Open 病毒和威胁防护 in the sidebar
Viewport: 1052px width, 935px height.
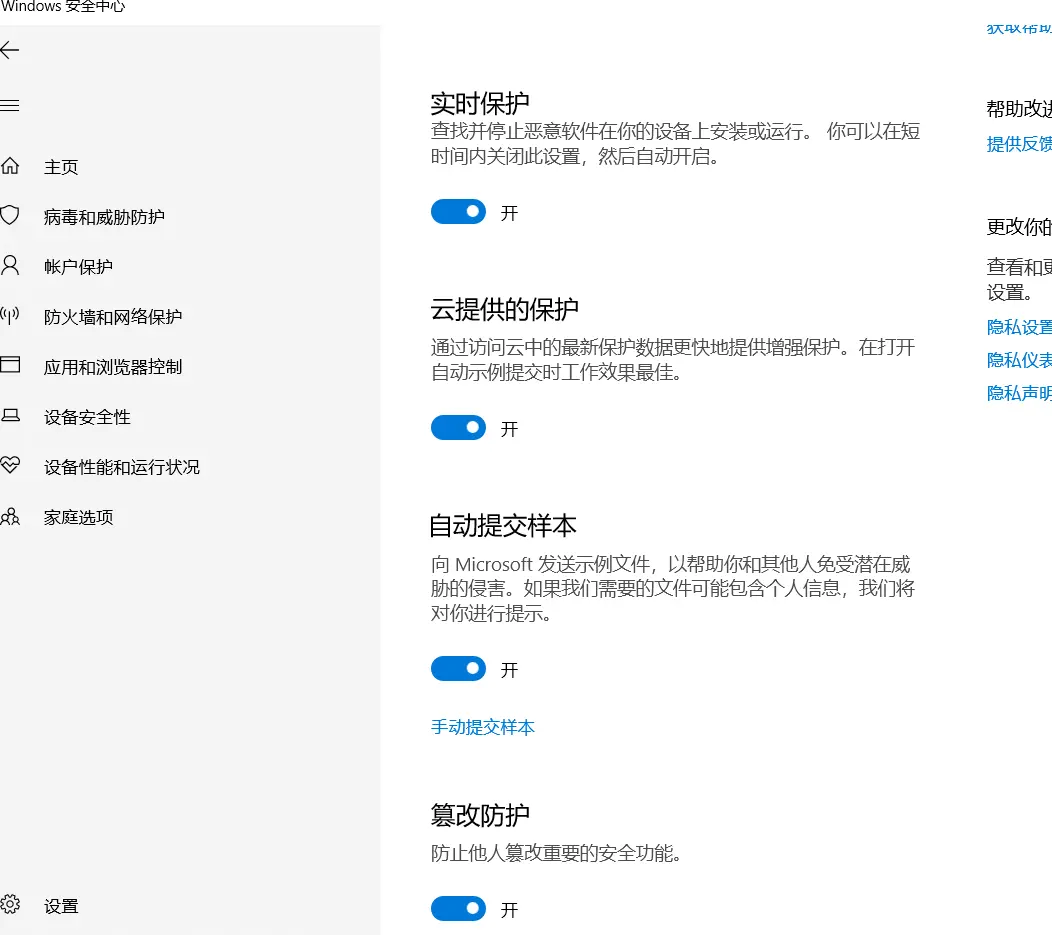pos(104,217)
